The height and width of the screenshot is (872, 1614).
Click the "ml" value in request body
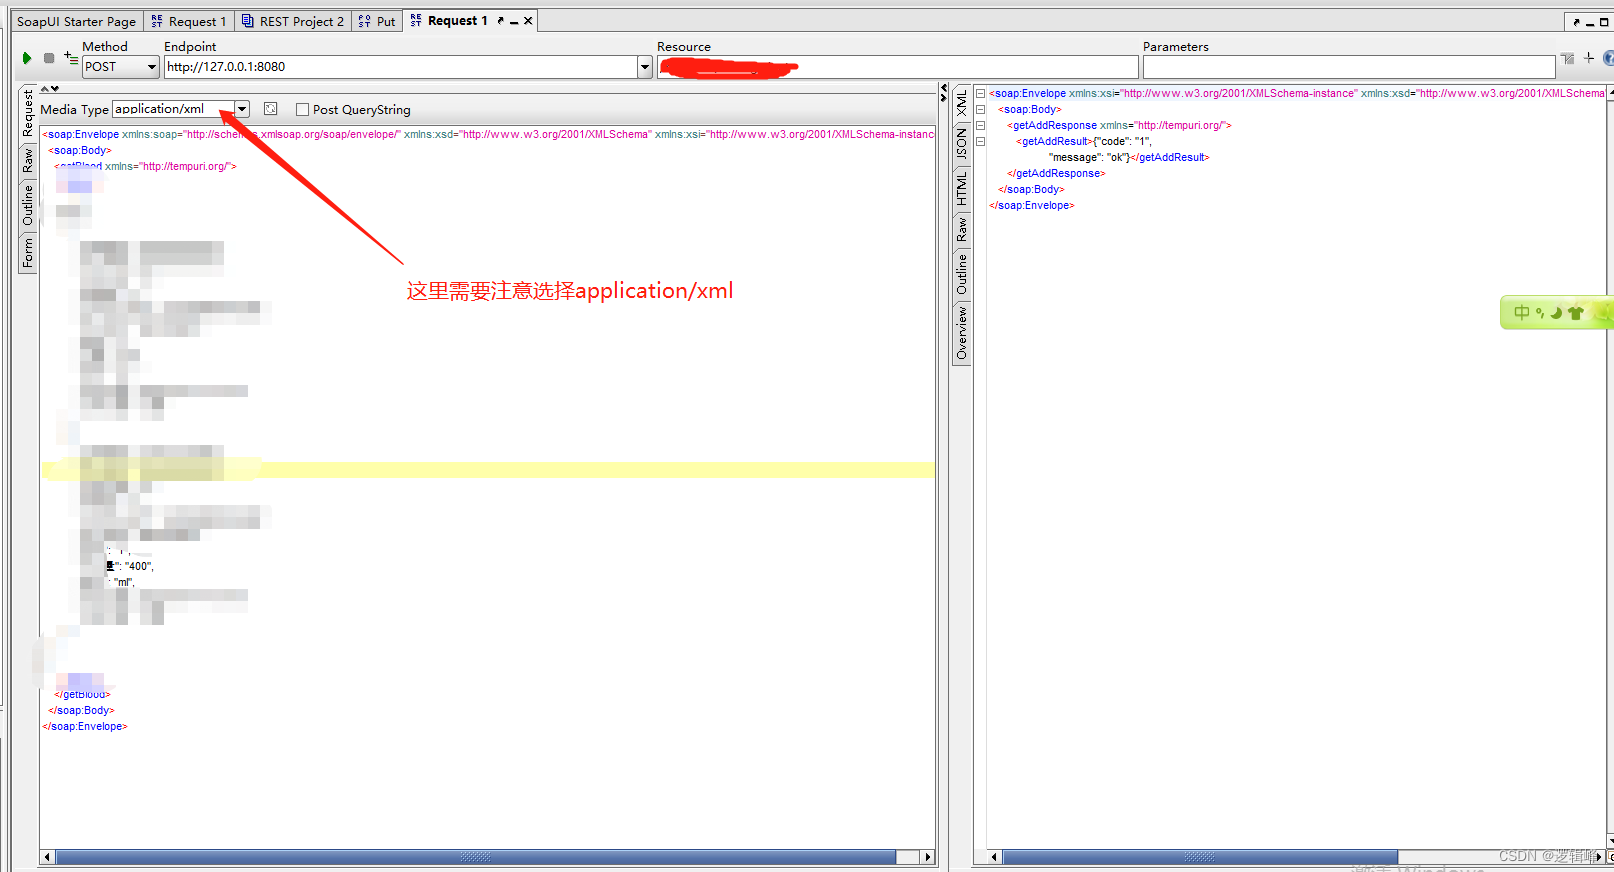(x=123, y=583)
